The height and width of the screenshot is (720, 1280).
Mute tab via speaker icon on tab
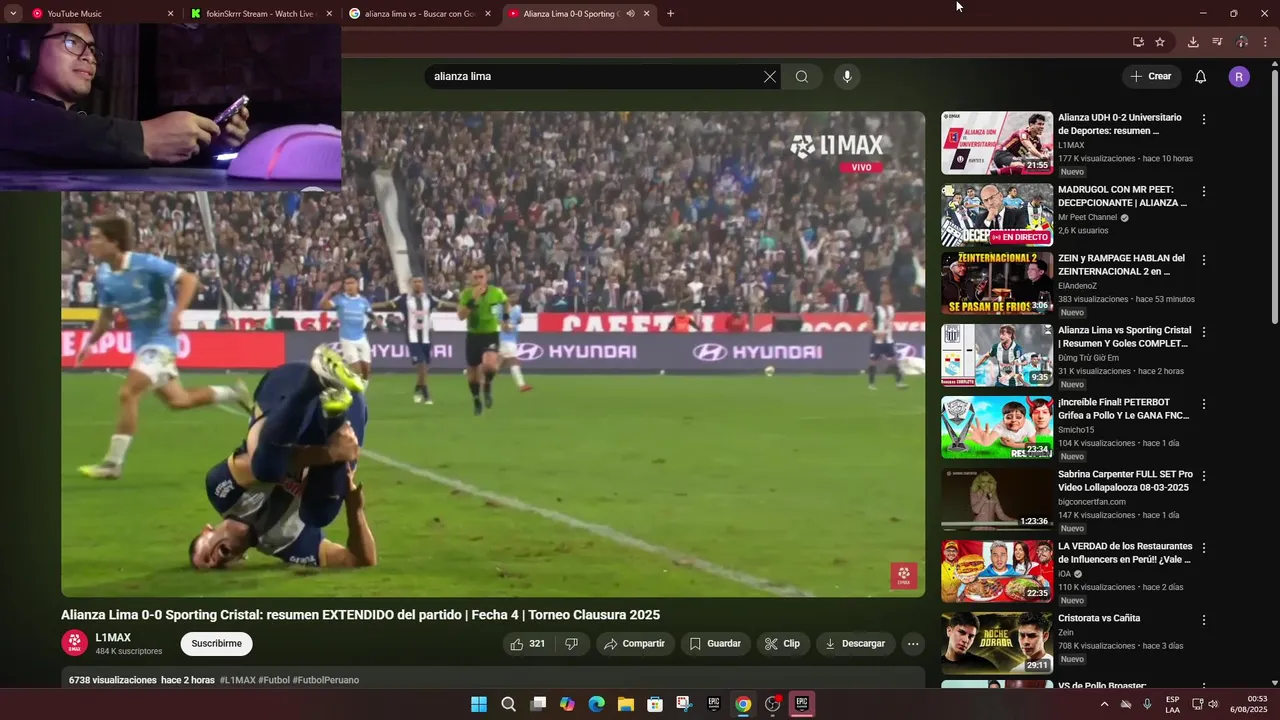pos(630,14)
